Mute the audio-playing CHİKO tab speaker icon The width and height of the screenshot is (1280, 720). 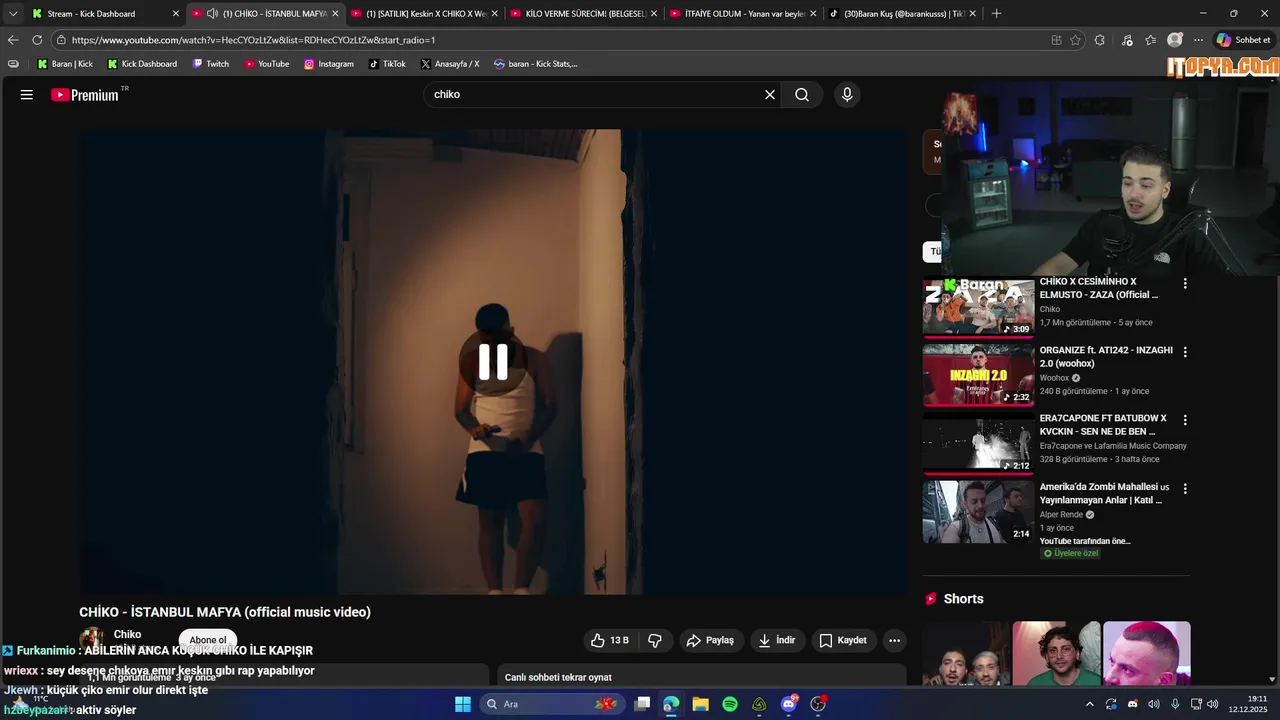coord(212,13)
